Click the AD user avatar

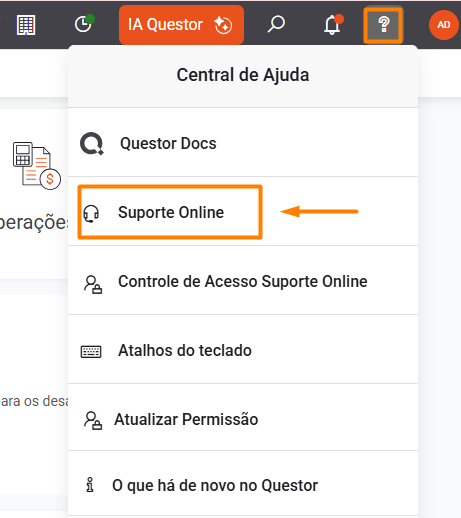(x=444, y=25)
